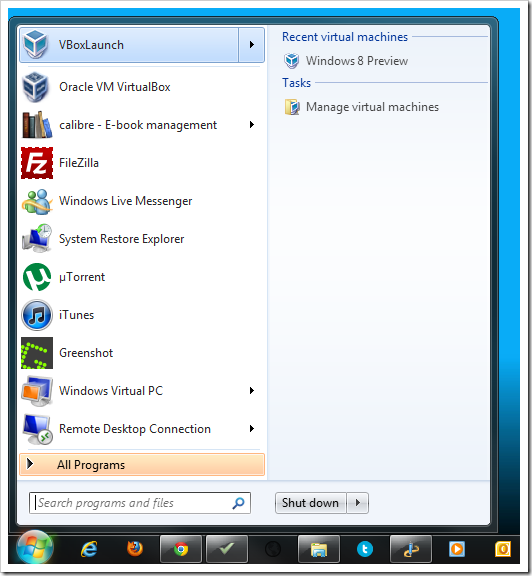532x576 pixels.
Task: Switch to the green checkmark taskbar app
Action: (x=227, y=549)
